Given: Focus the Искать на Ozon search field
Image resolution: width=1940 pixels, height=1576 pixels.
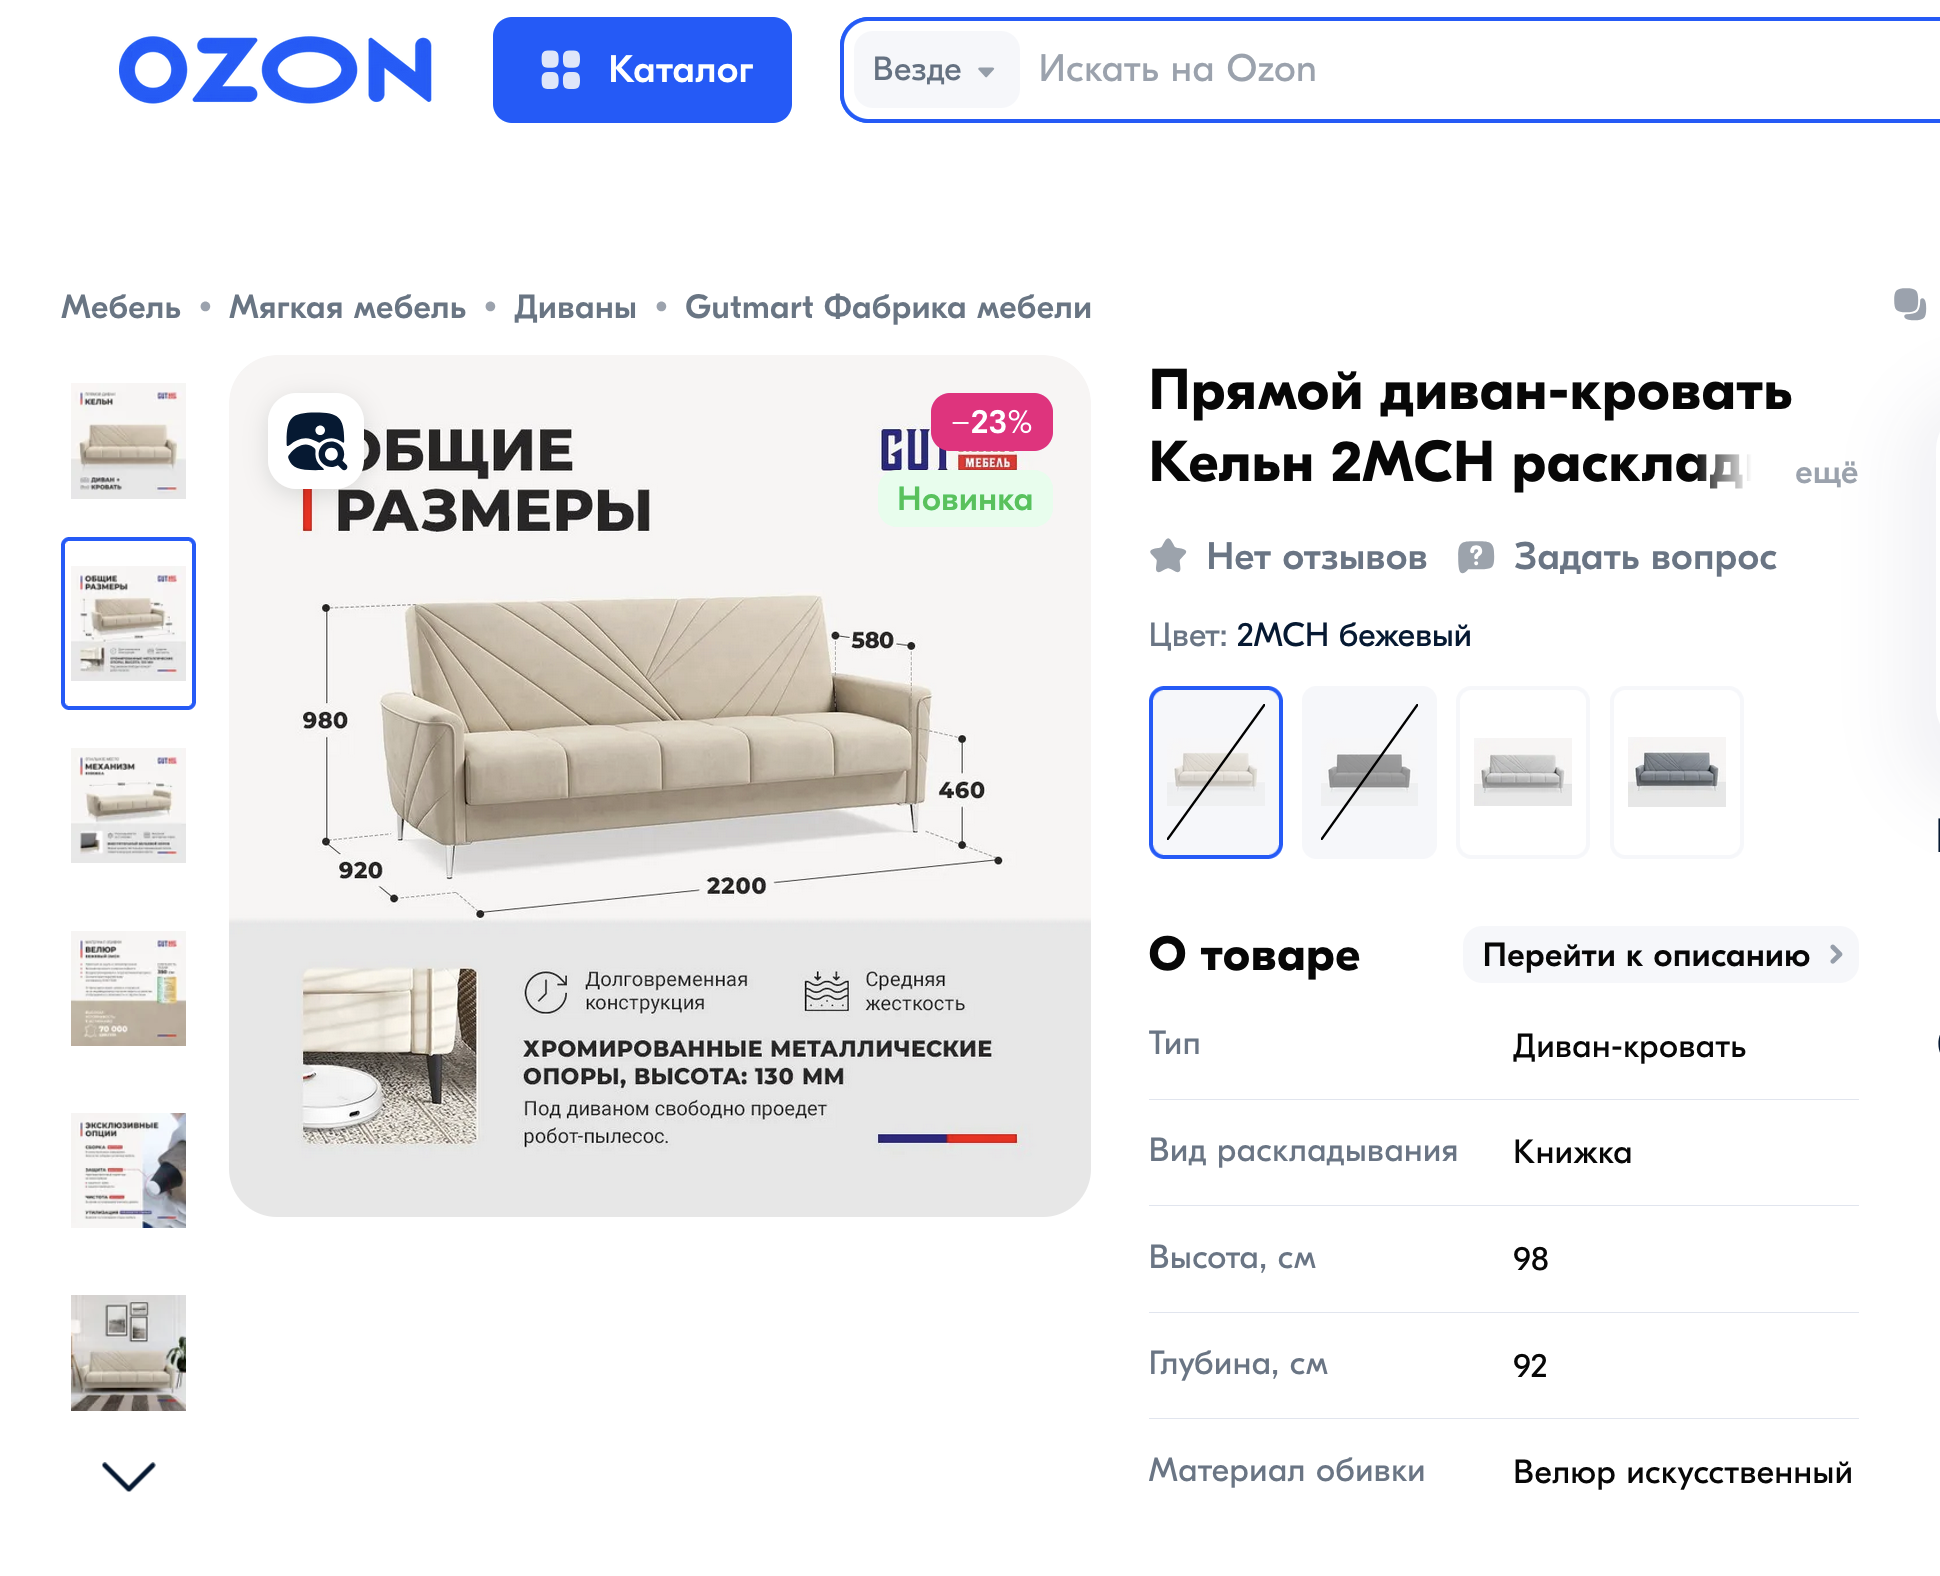Looking at the screenshot, I should (1480, 69).
